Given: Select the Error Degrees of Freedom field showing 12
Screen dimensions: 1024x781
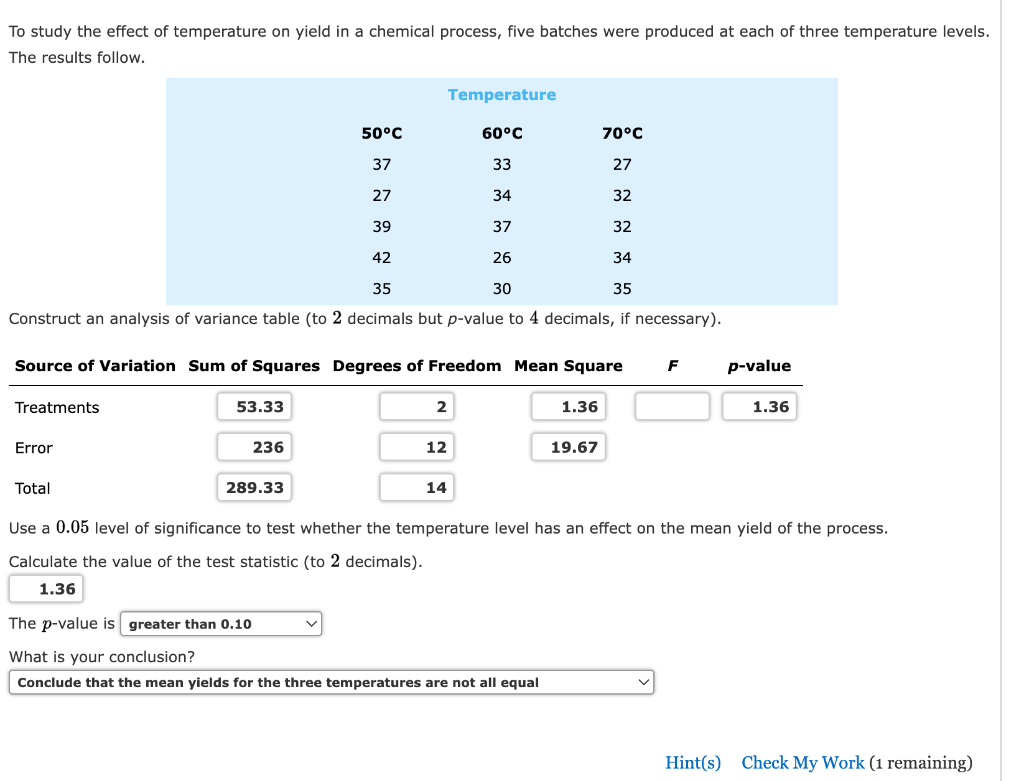Looking at the screenshot, I should (x=416, y=447).
